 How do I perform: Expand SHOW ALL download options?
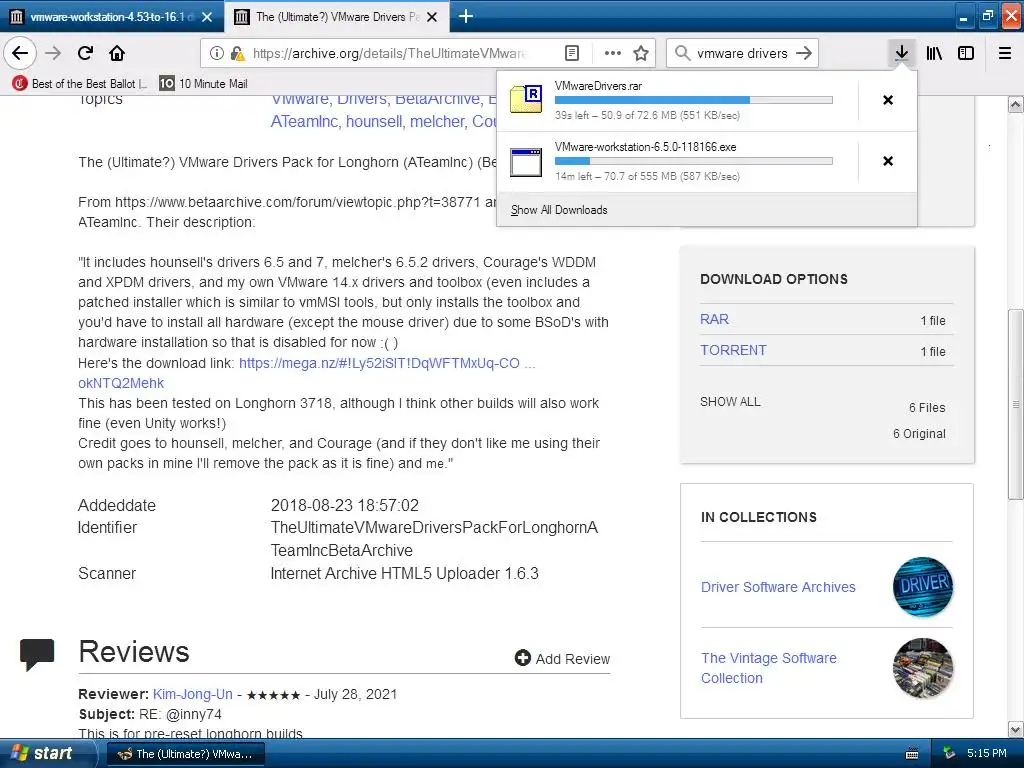tap(730, 402)
